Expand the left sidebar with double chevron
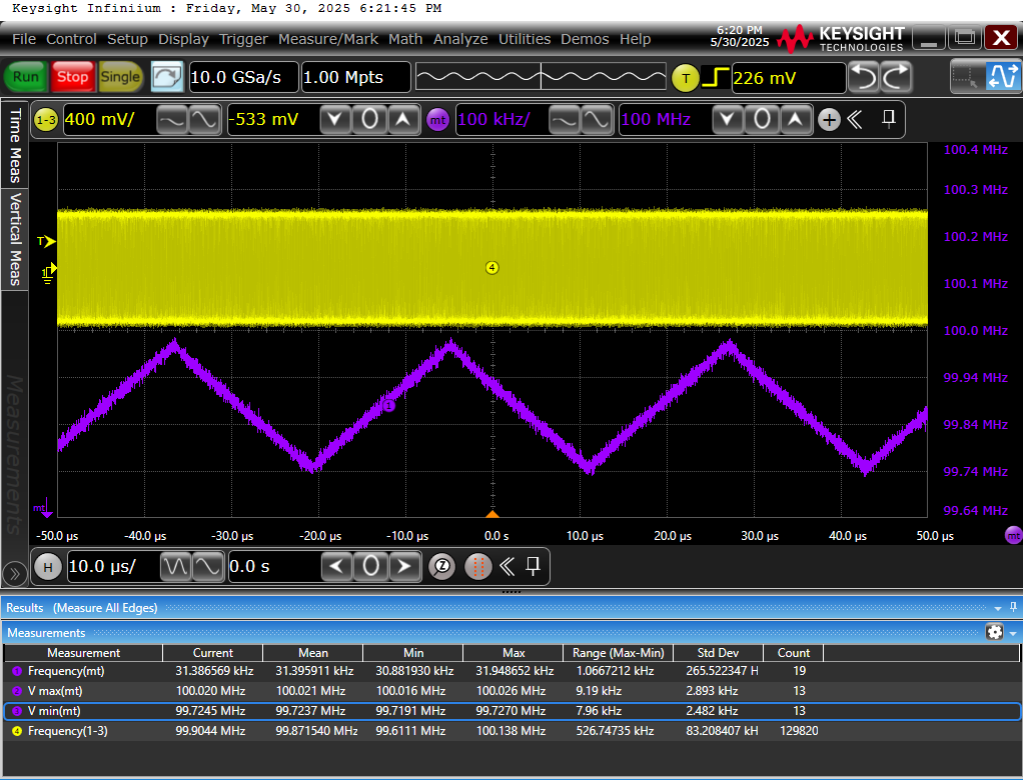 [x=14, y=575]
